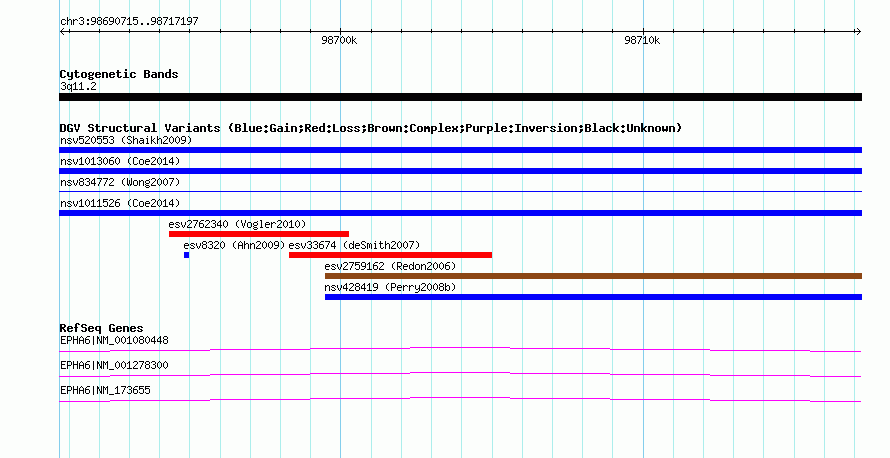
Task: Click the 98710k ruler tick label
Action: (x=642, y=40)
